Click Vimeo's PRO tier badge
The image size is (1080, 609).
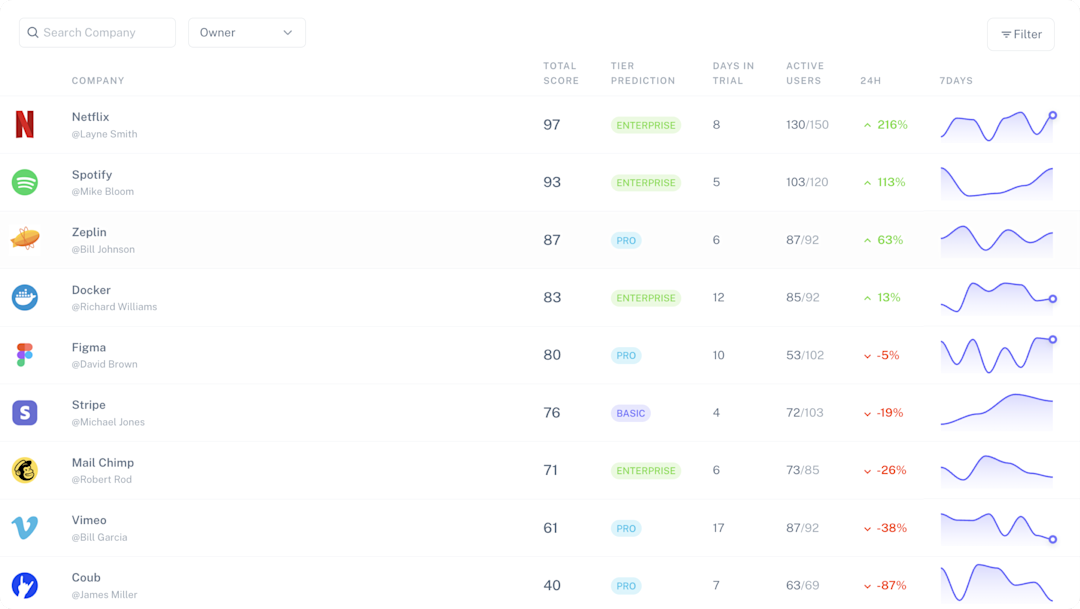click(626, 528)
